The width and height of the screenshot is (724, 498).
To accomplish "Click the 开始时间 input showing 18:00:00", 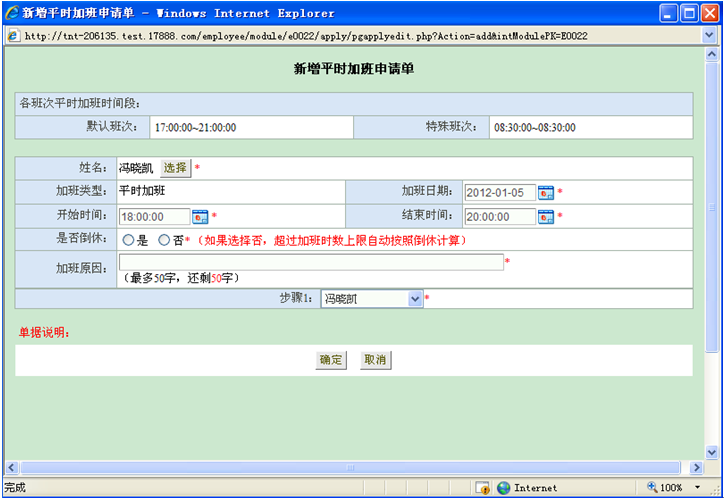I will click(154, 216).
